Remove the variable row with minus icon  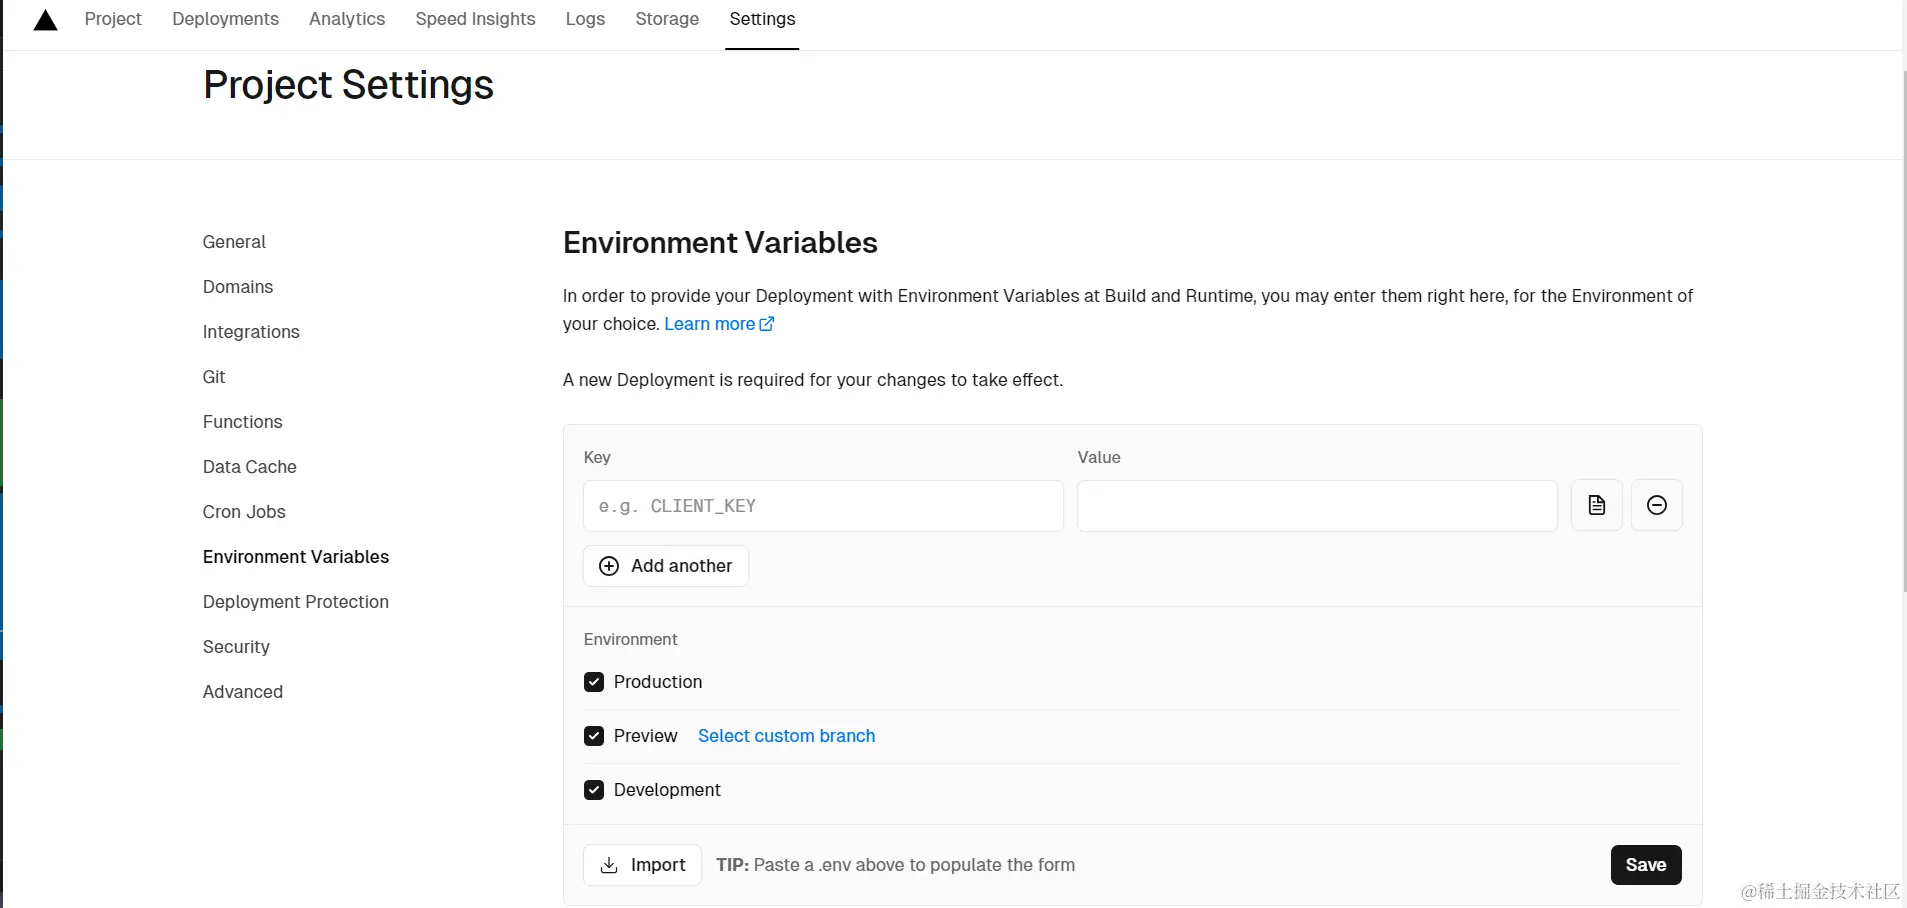point(1656,505)
